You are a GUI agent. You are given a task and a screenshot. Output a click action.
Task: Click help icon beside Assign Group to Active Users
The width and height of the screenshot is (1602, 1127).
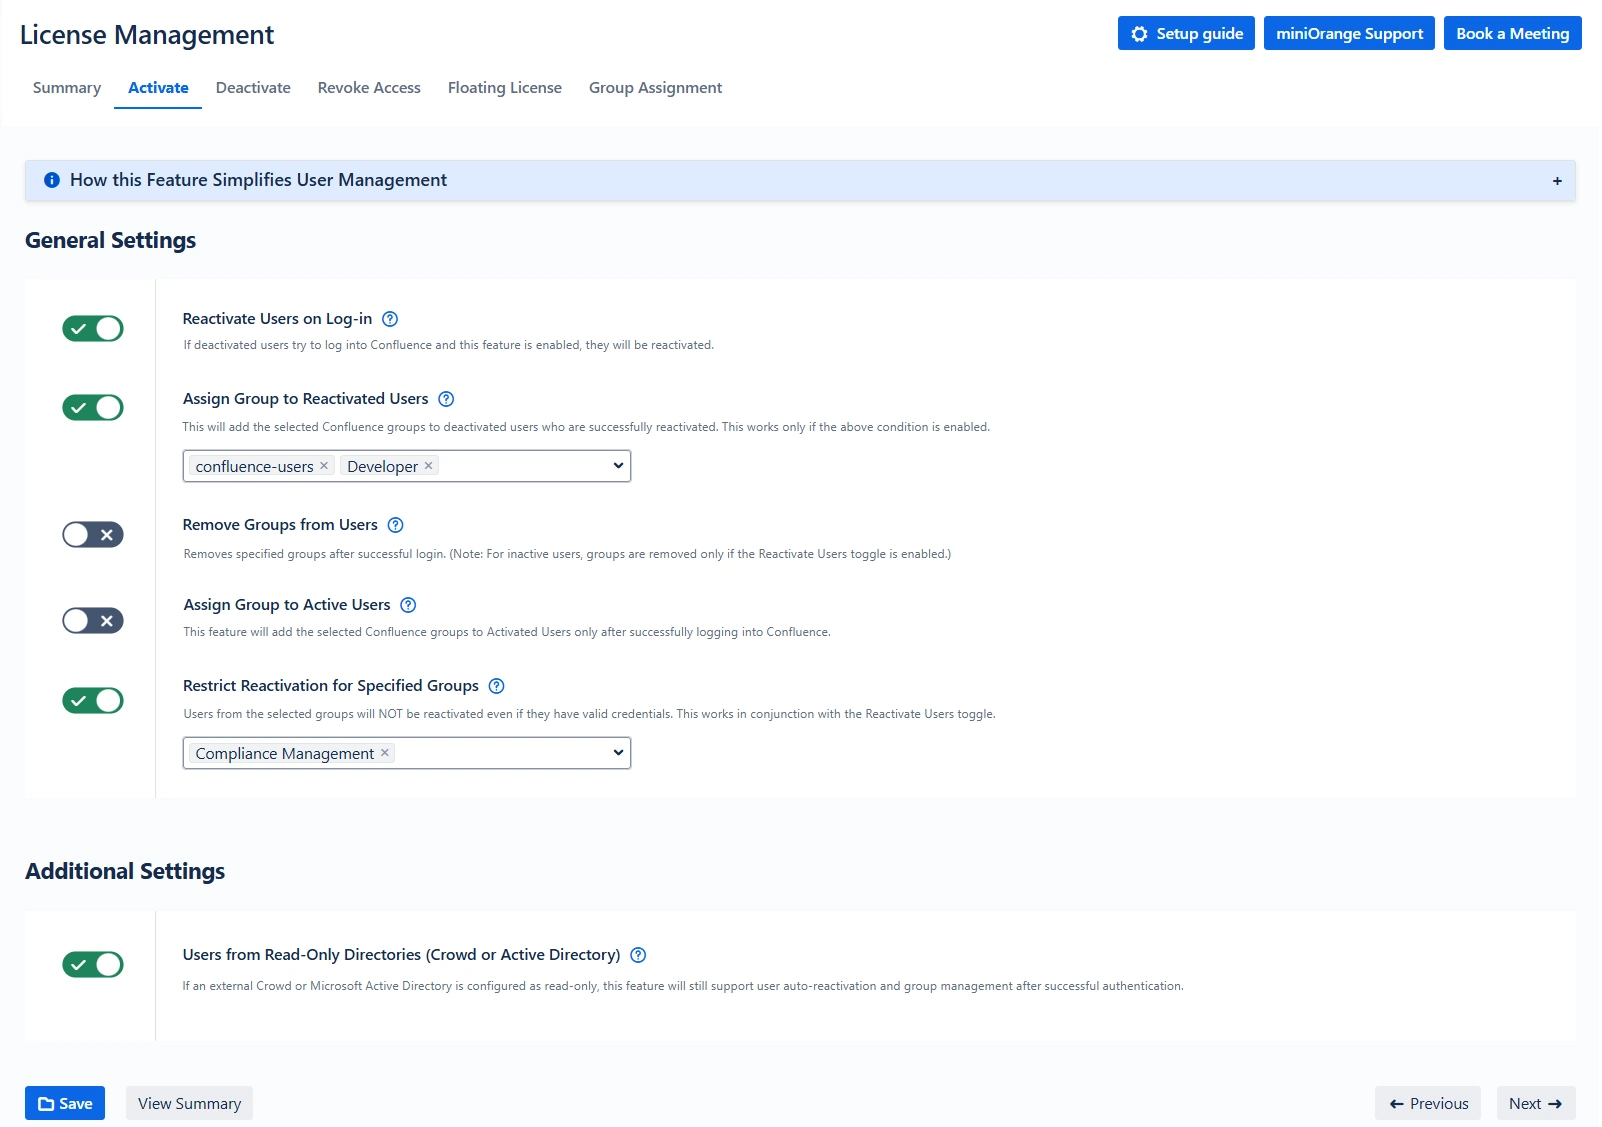pyautogui.click(x=408, y=605)
